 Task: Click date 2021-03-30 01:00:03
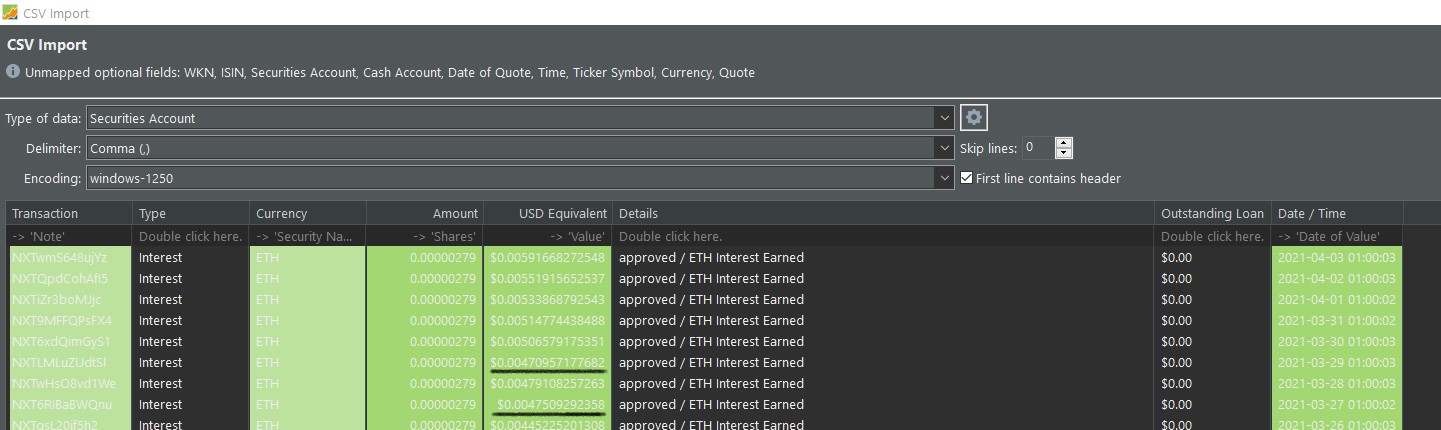1337,341
